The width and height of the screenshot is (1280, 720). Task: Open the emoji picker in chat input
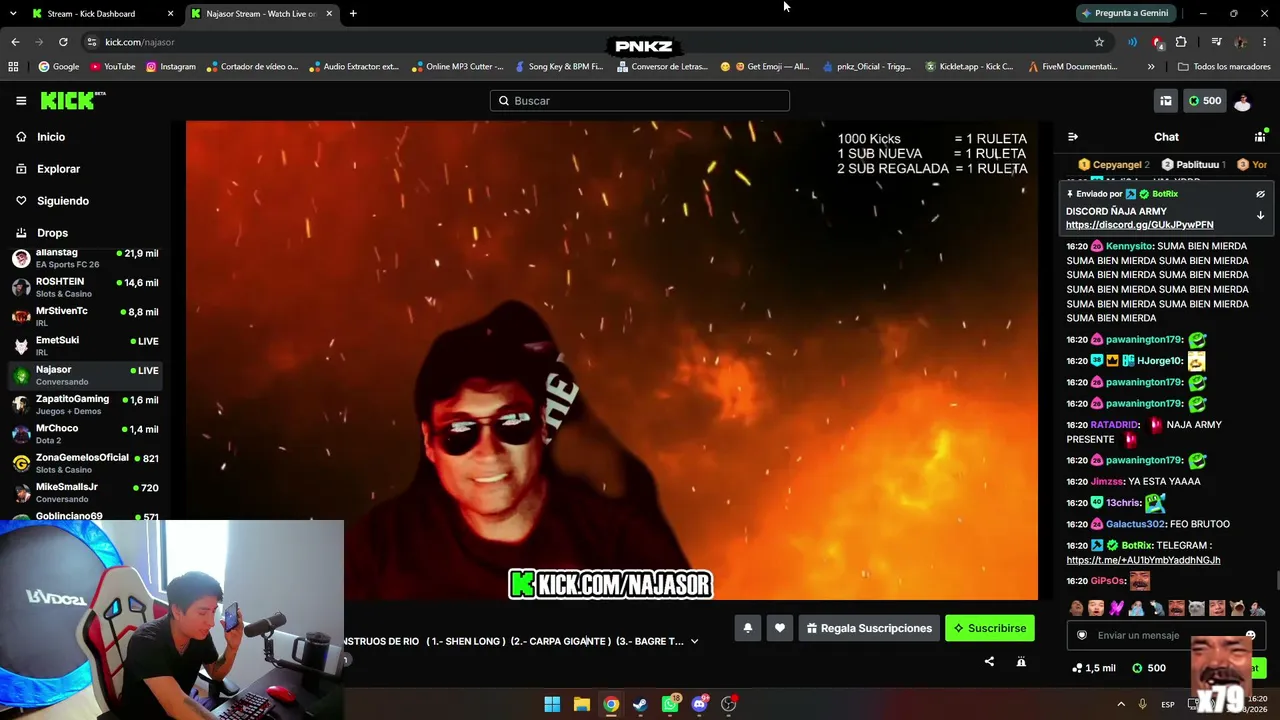pos(1250,635)
